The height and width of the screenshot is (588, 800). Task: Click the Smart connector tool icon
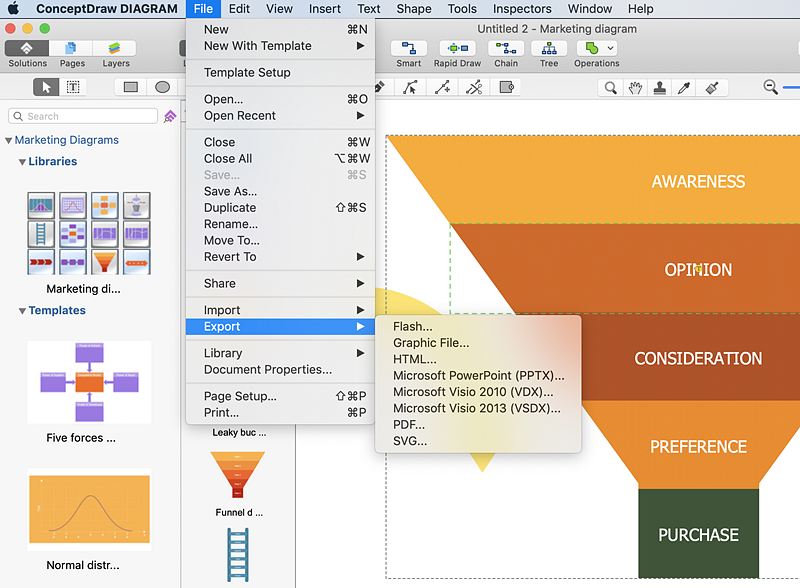click(x=408, y=48)
